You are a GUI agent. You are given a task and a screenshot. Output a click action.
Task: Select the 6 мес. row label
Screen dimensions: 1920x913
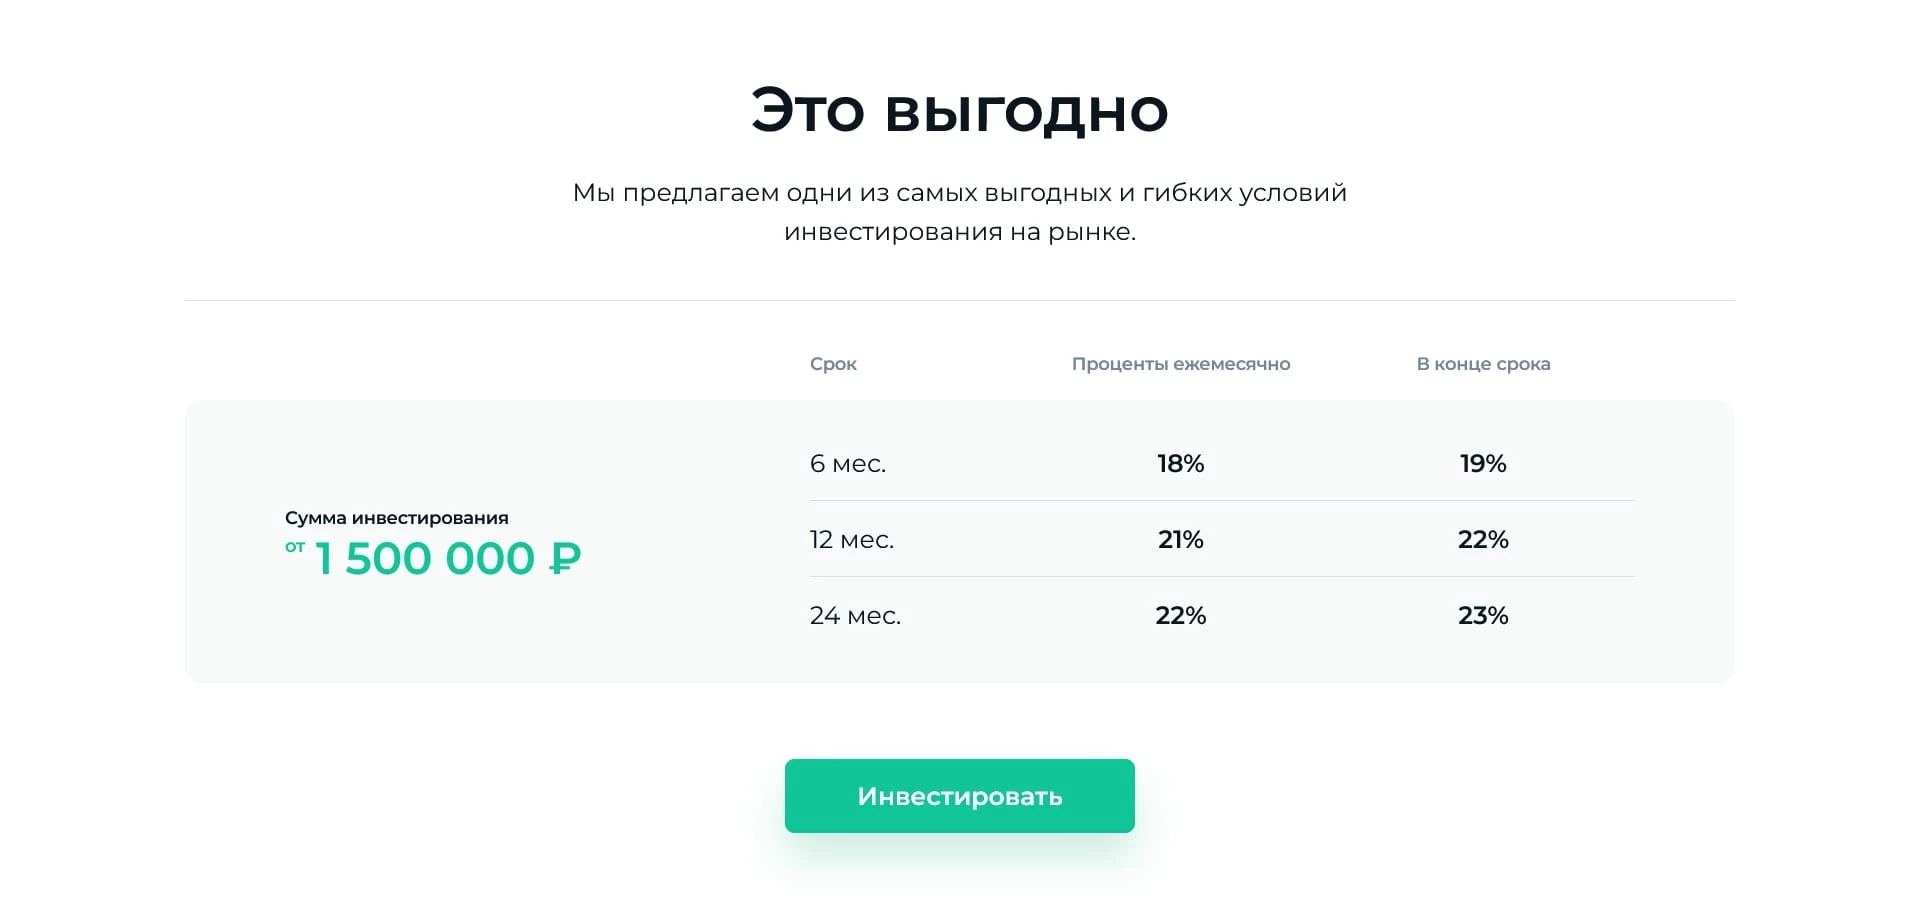[846, 463]
